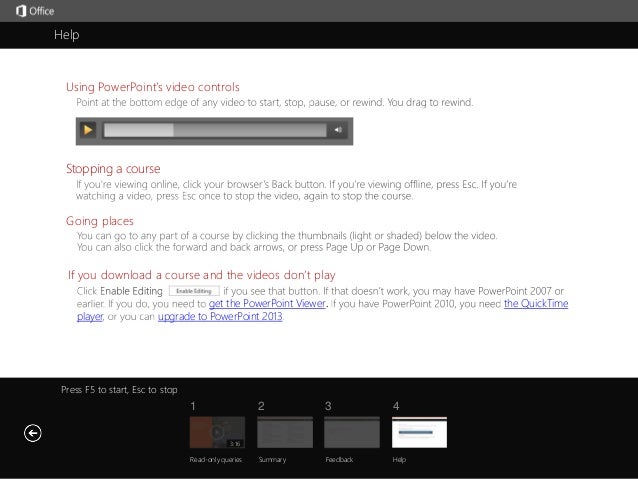Screen dimensions: 638x479
Task: Click the 'Summary' label under thumbnail 2
Action: (x=272, y=459)
